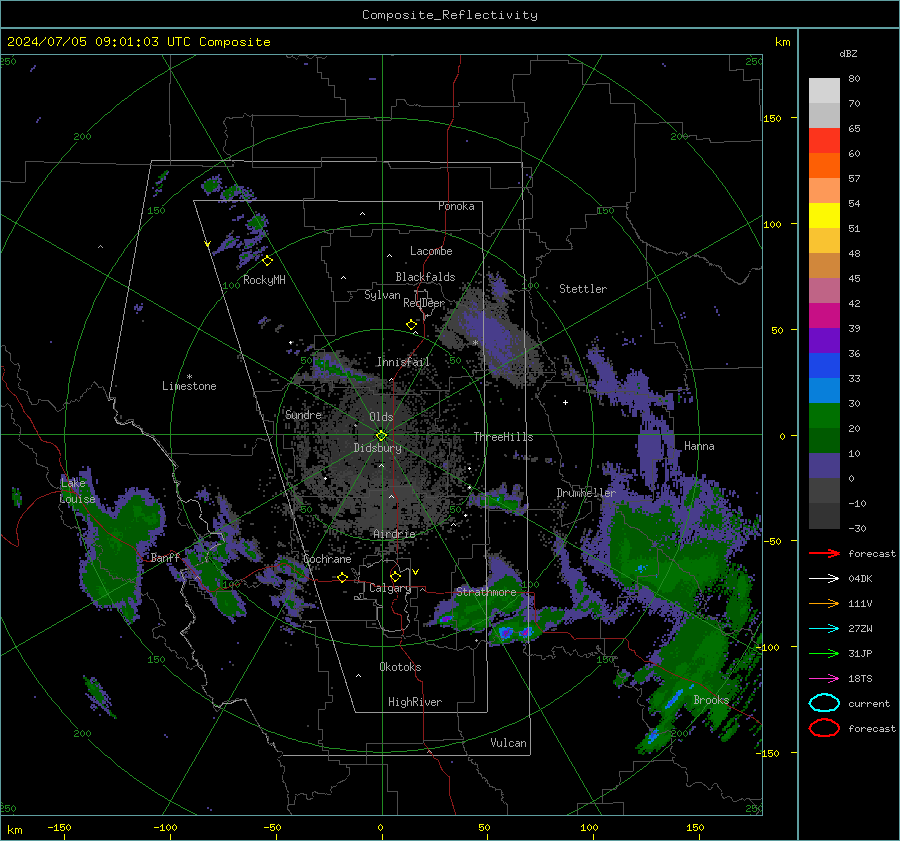Click the magenta 18TS arrow icon
The image size is (900, 841).
tap(824, 679)
